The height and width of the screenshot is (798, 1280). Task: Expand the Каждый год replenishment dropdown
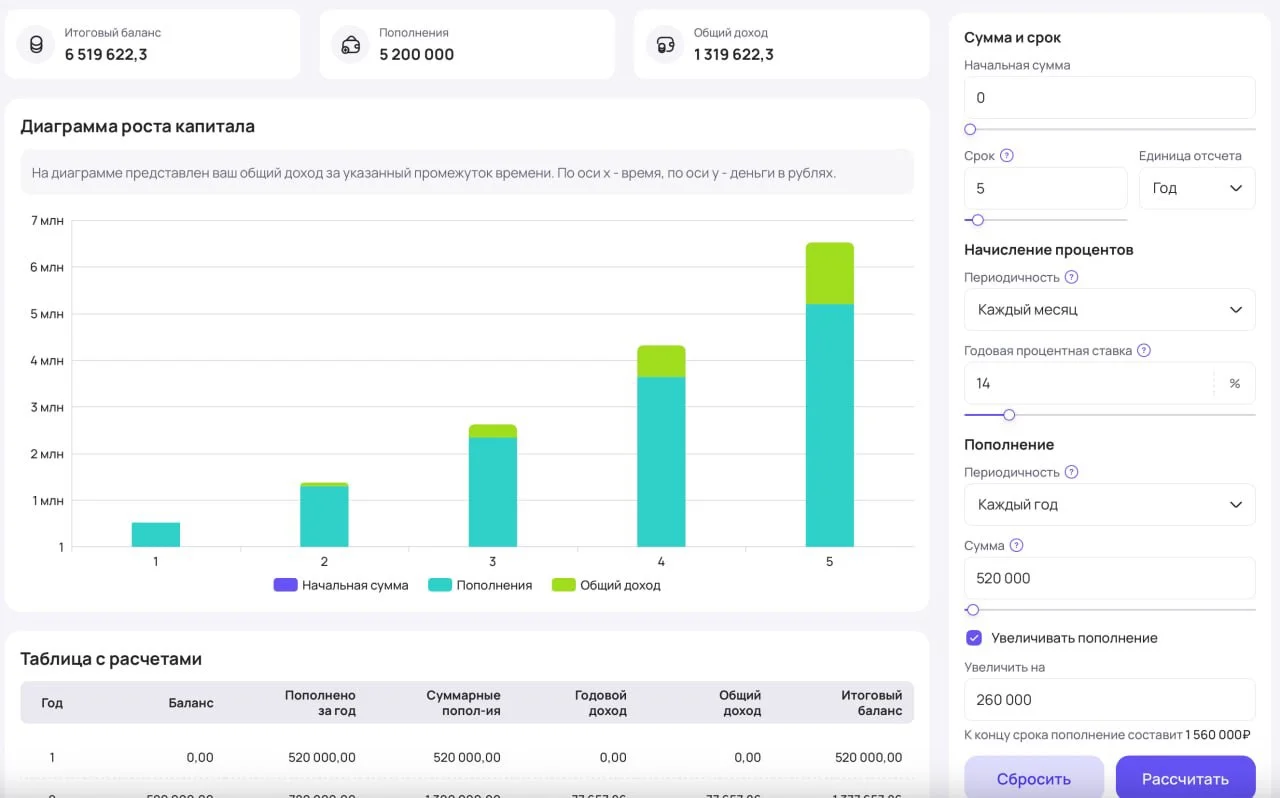pyautogui.click(x=1110, y=505)
